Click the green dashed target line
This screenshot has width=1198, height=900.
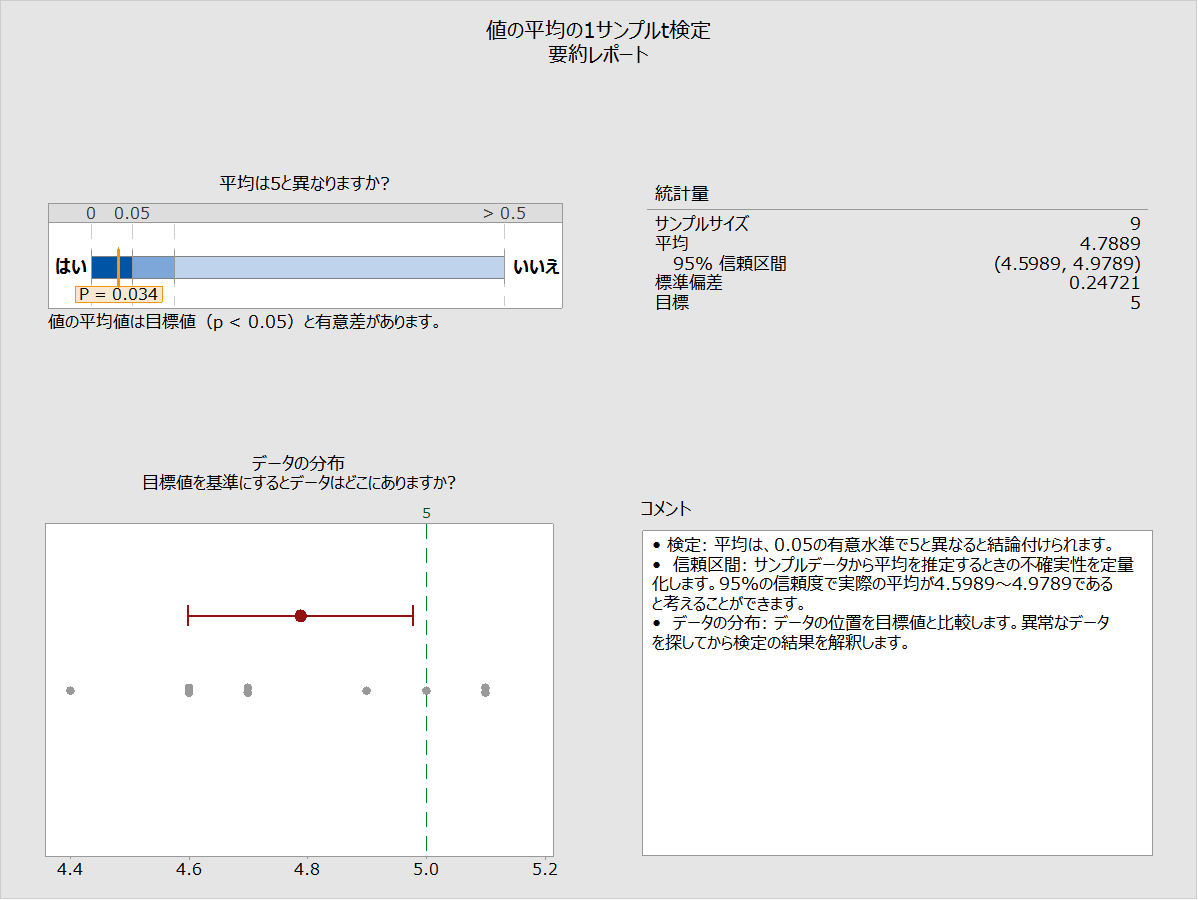(x=426, y=690)
